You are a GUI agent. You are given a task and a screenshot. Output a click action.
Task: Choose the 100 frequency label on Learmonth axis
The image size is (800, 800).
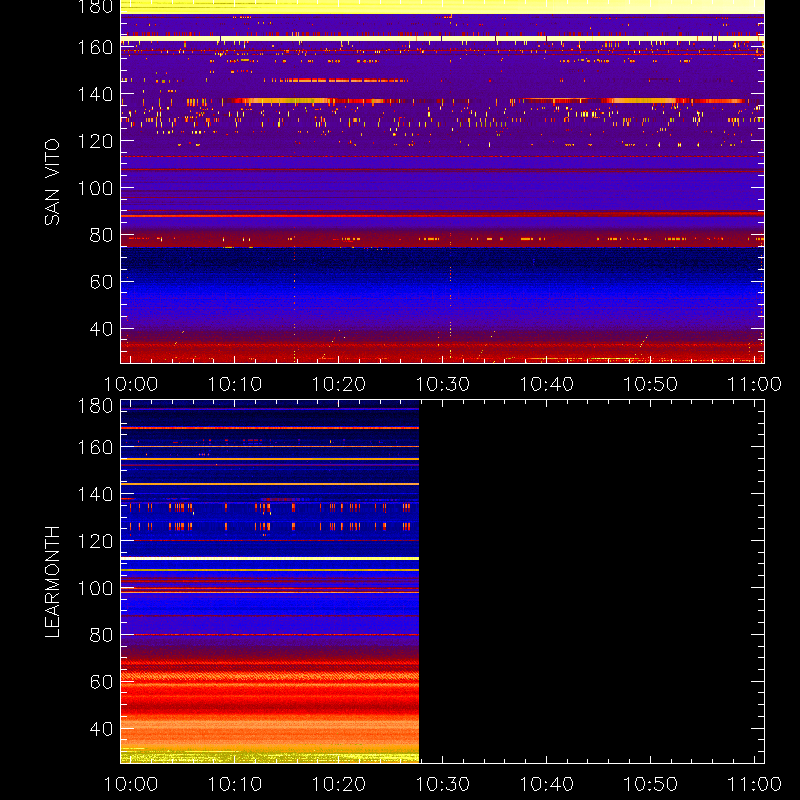coord(95,588)
